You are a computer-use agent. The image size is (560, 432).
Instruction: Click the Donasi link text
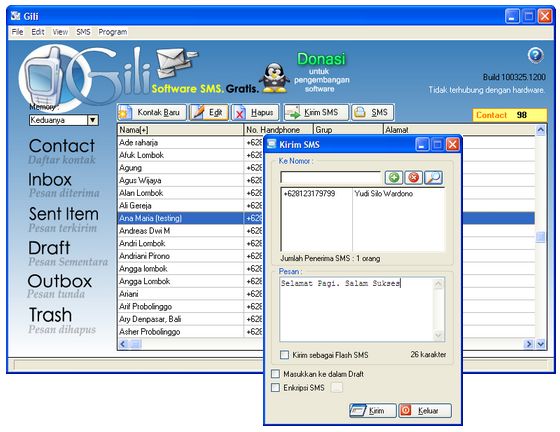tap(321, 59)
